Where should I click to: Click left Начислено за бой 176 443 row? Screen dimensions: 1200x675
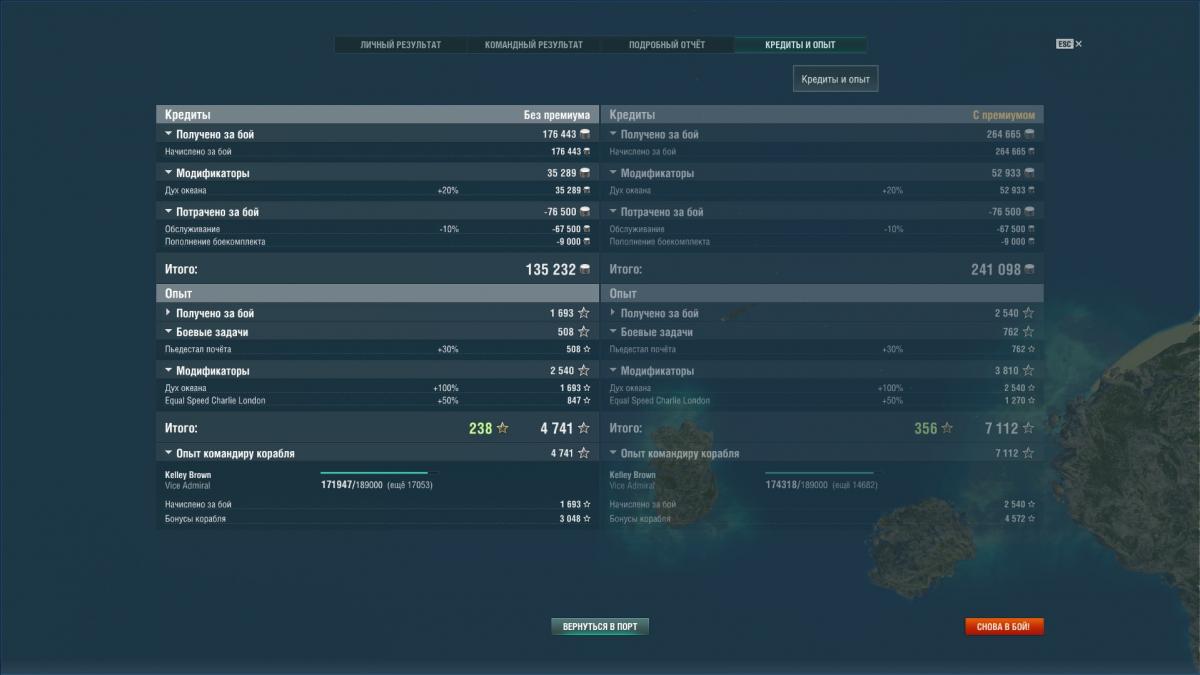pos(377,152)
